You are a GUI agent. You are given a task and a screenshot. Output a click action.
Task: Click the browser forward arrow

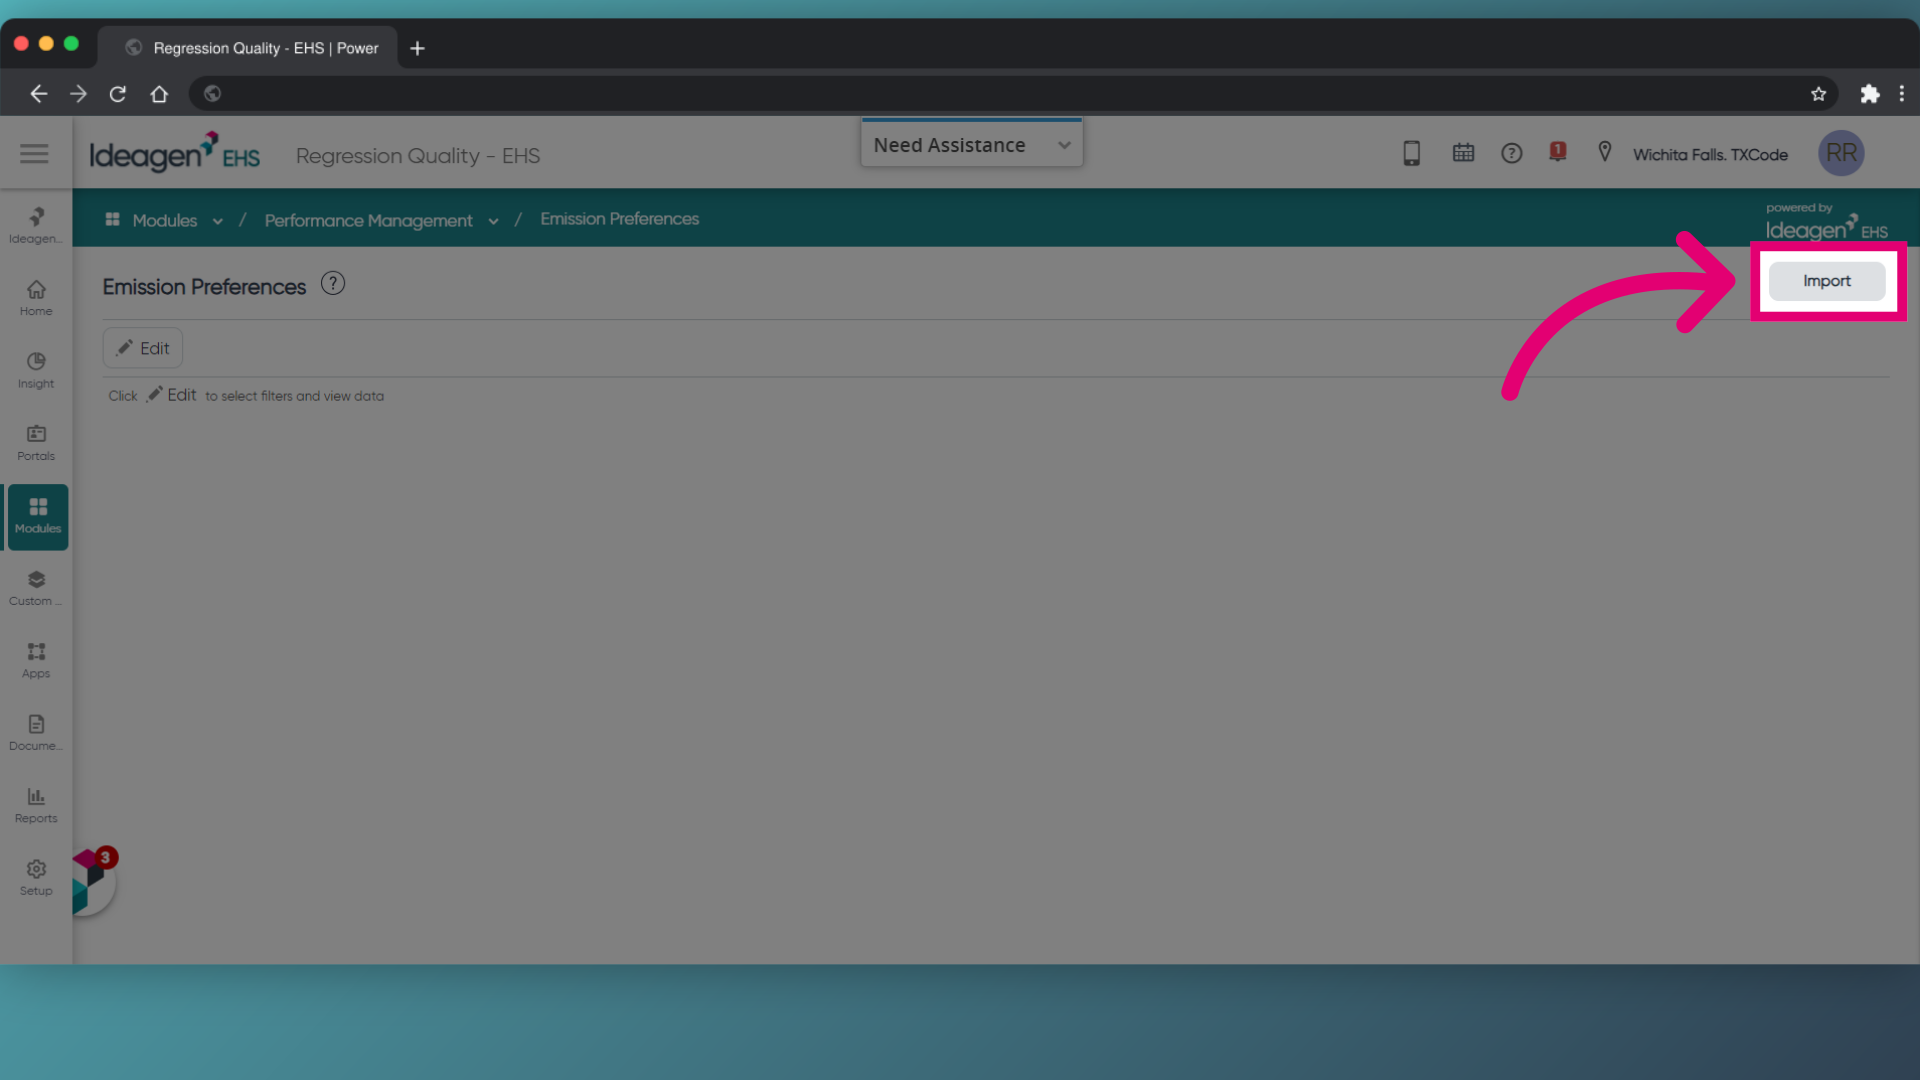click(x=78, y=94)
